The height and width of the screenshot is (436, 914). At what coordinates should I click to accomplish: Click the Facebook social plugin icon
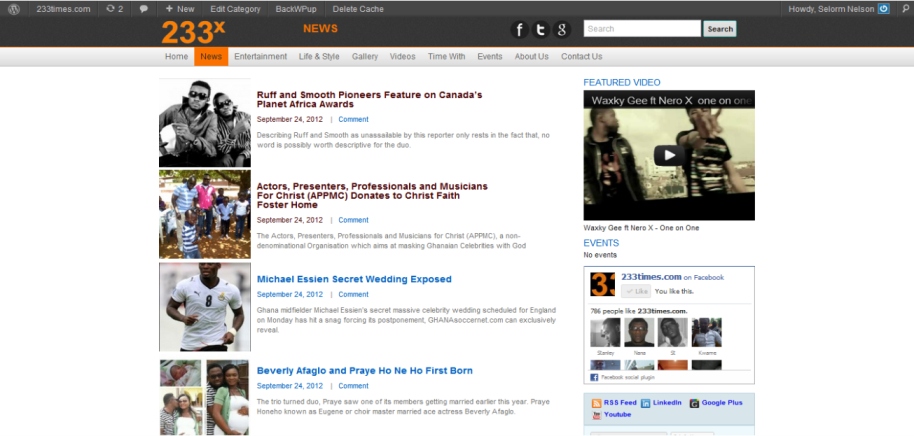click(x=594, y=378)
